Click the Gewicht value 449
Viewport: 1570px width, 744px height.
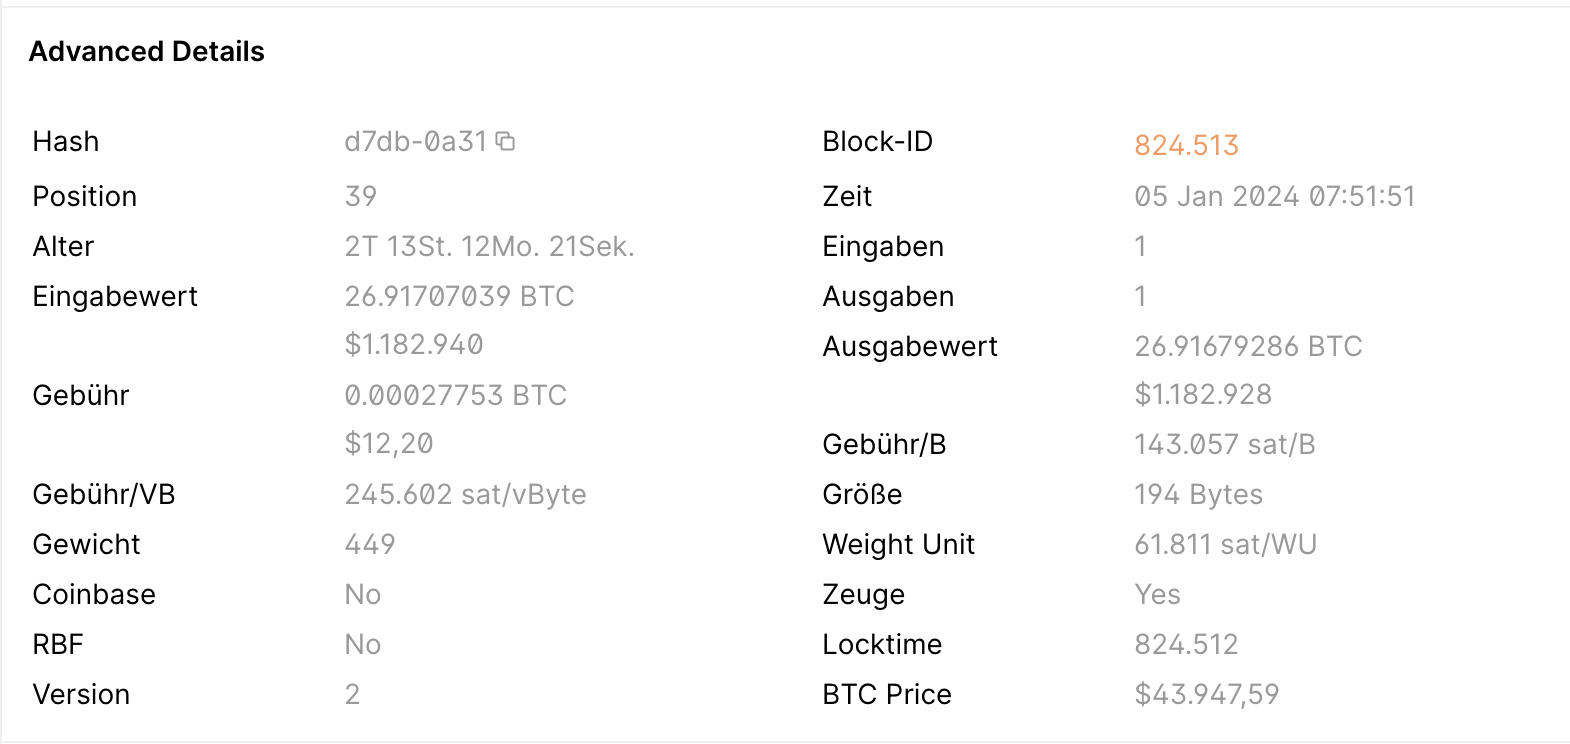coord(370,544)
